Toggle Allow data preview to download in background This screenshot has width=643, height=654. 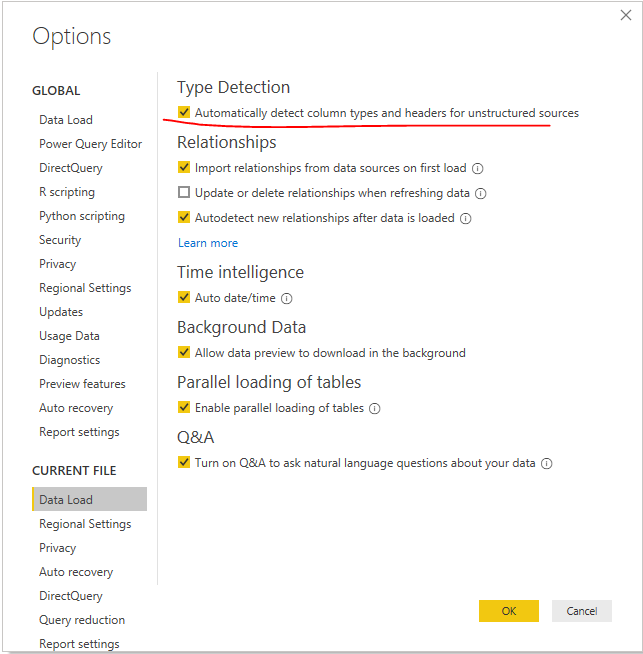[184, 352]
